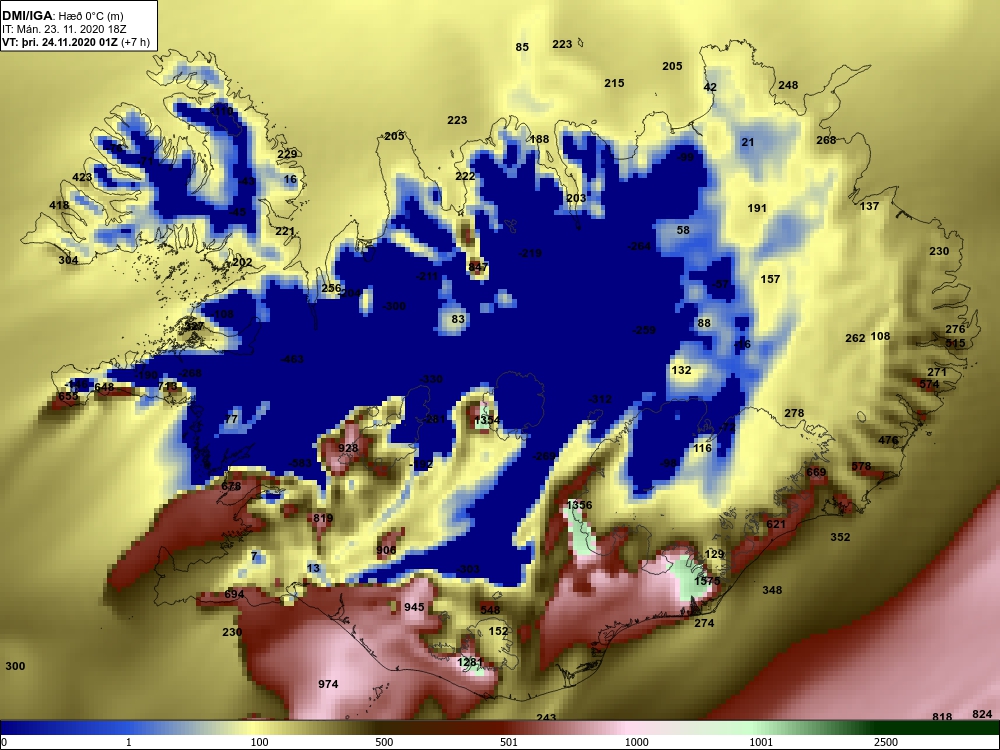Select the map value 215
The height and width of the screenshot is (750, 1000).
coord(614,82)
